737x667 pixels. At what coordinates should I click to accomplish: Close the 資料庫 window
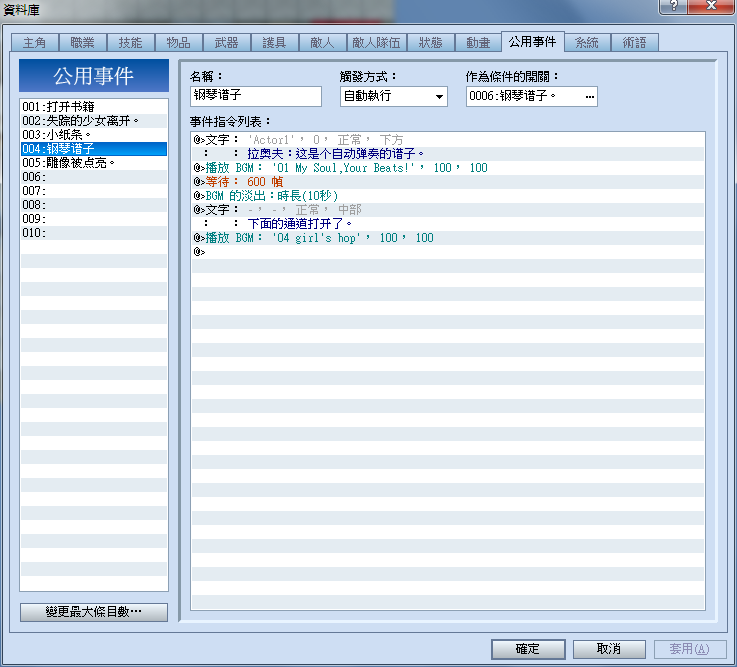711,6
